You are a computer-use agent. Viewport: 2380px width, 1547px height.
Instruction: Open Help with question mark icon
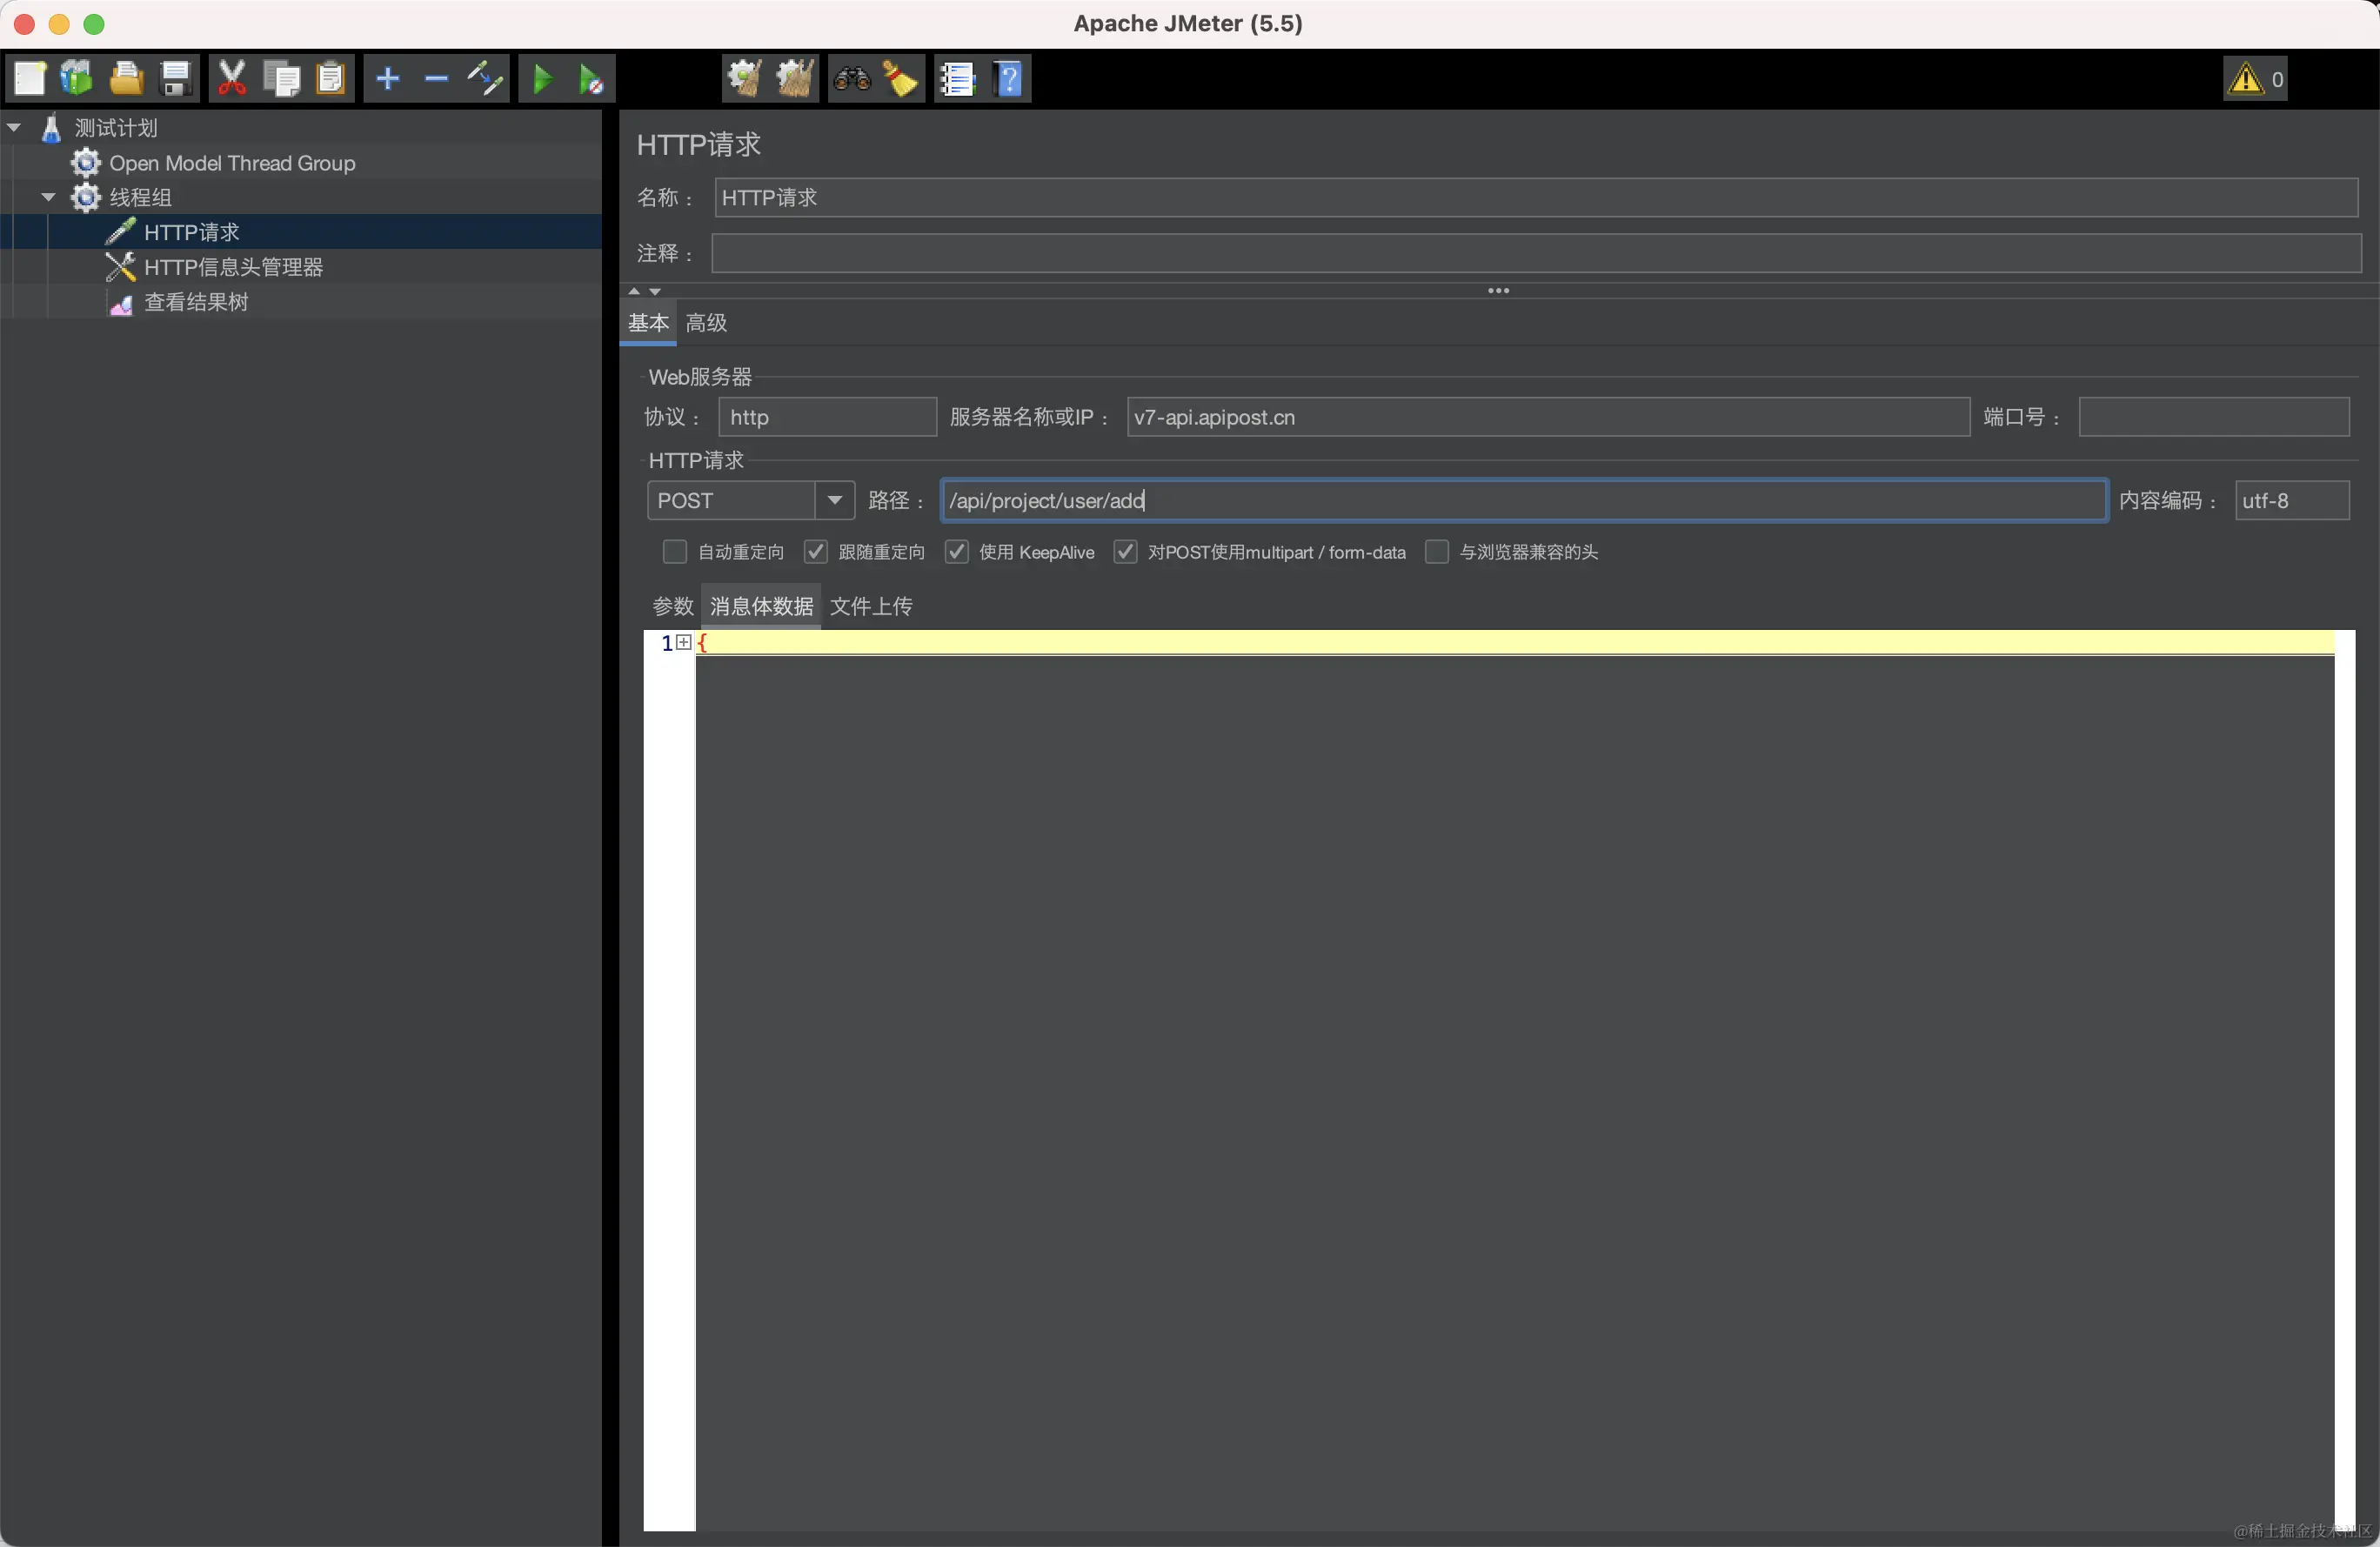pos(1009,78)
